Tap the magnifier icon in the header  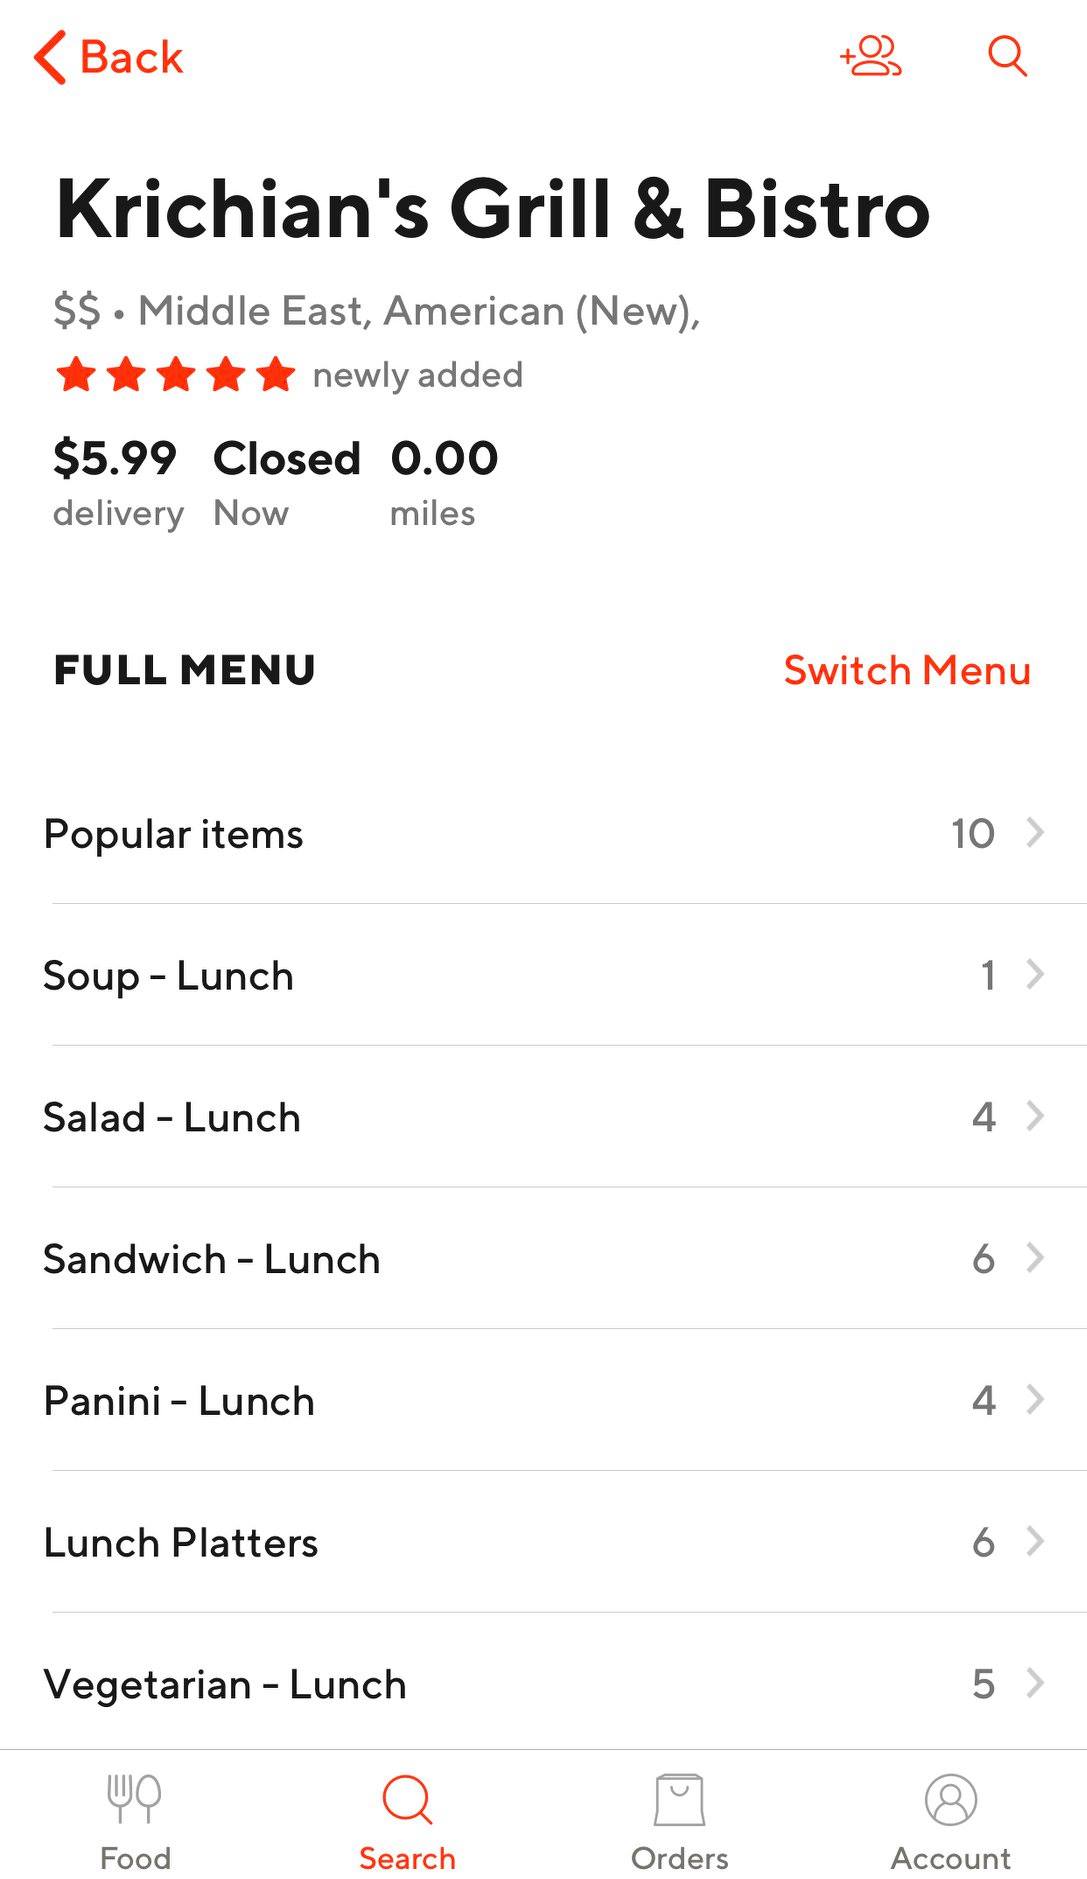(x=1007, y=56)
